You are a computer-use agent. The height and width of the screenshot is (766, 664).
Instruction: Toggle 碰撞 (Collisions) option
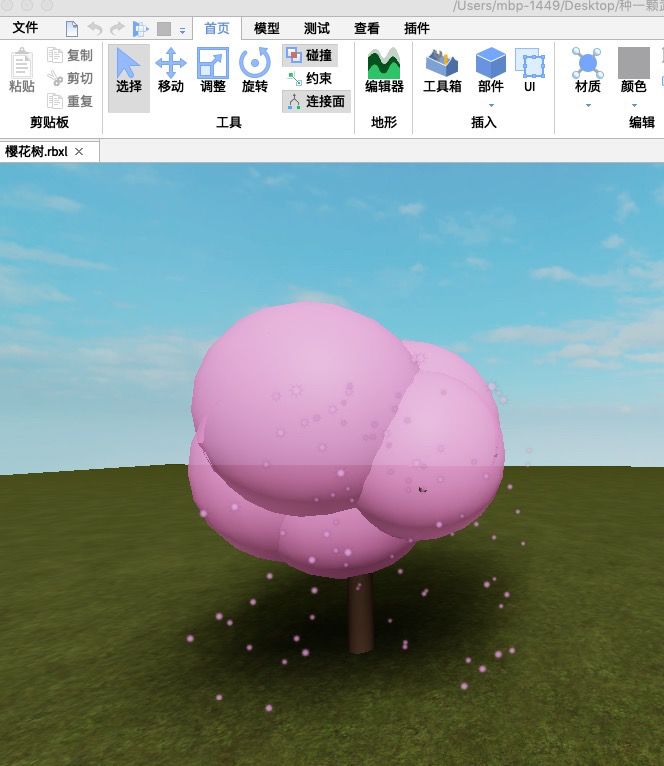(310, 55)
